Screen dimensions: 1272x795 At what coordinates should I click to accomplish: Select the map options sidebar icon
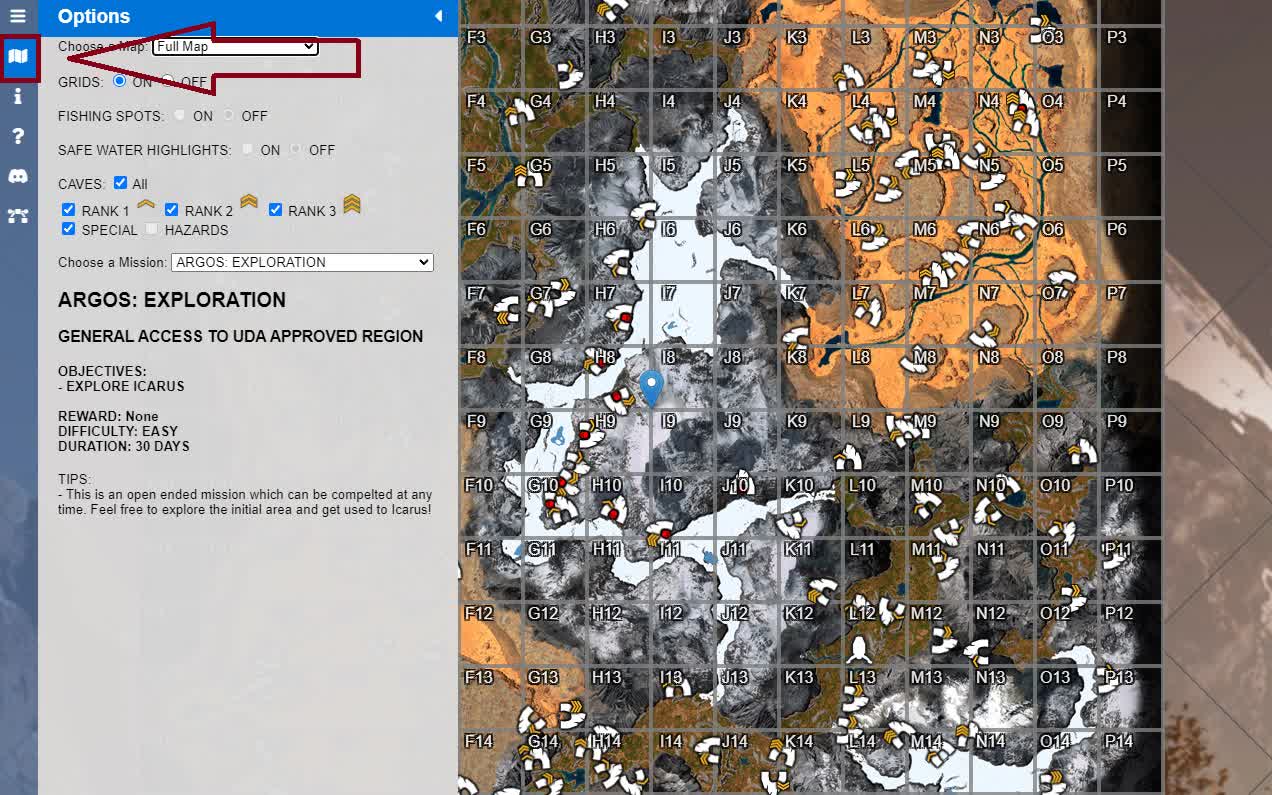pyautogui.click(x=18, y=58)
